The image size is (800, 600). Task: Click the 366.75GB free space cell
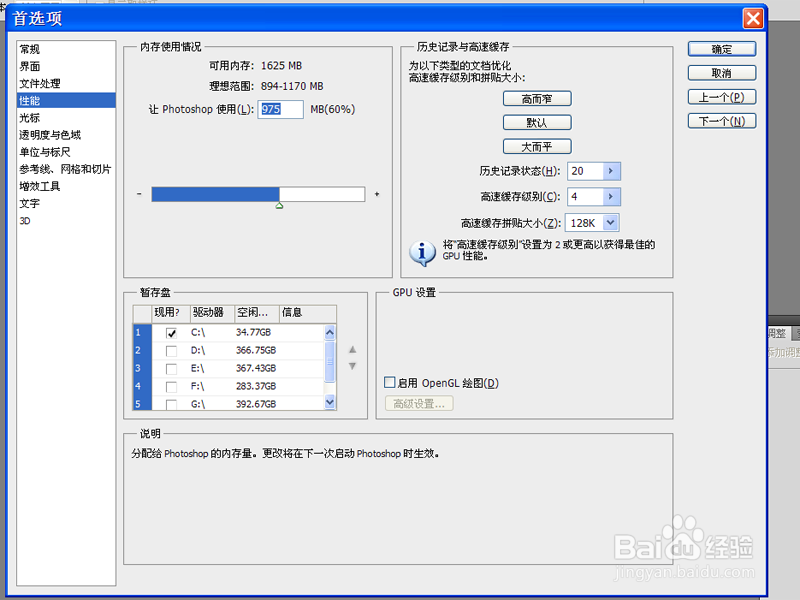[256, 351]
